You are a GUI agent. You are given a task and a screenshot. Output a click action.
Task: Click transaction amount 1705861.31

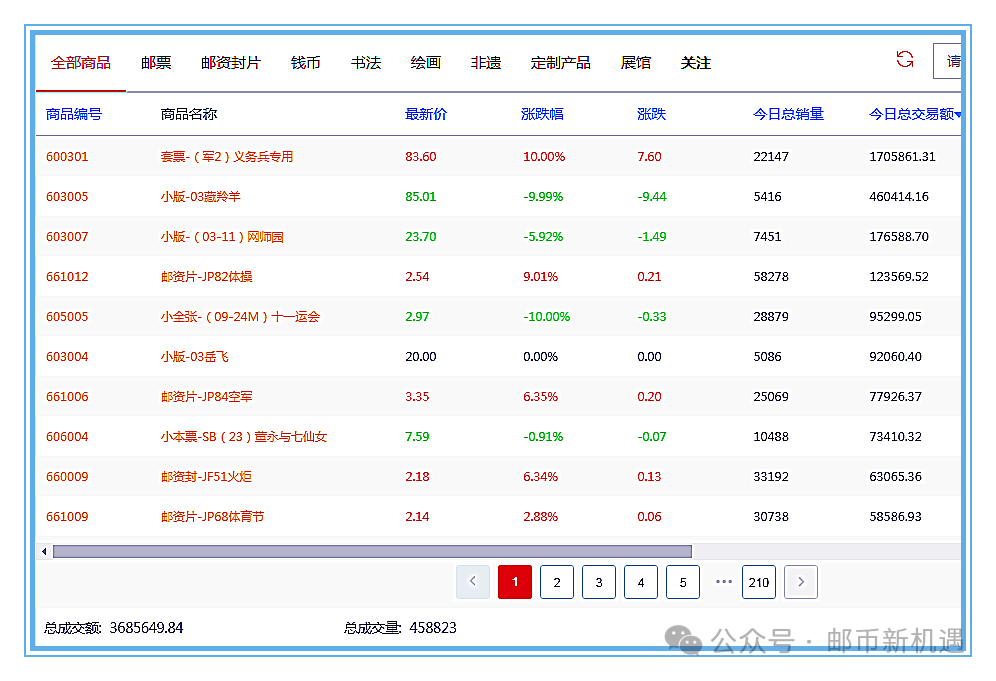(902, 157)
